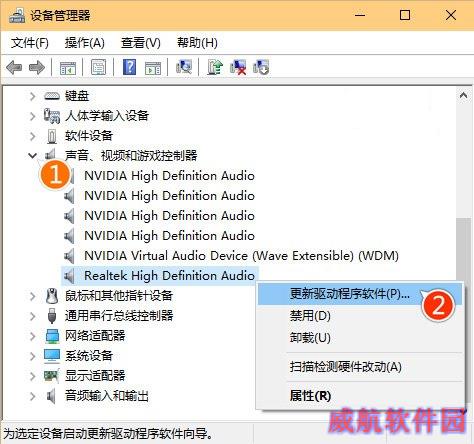Select the keyboard icon next to 键盘
Viewport: 474px width, 444px height.
tap(52, 96)
